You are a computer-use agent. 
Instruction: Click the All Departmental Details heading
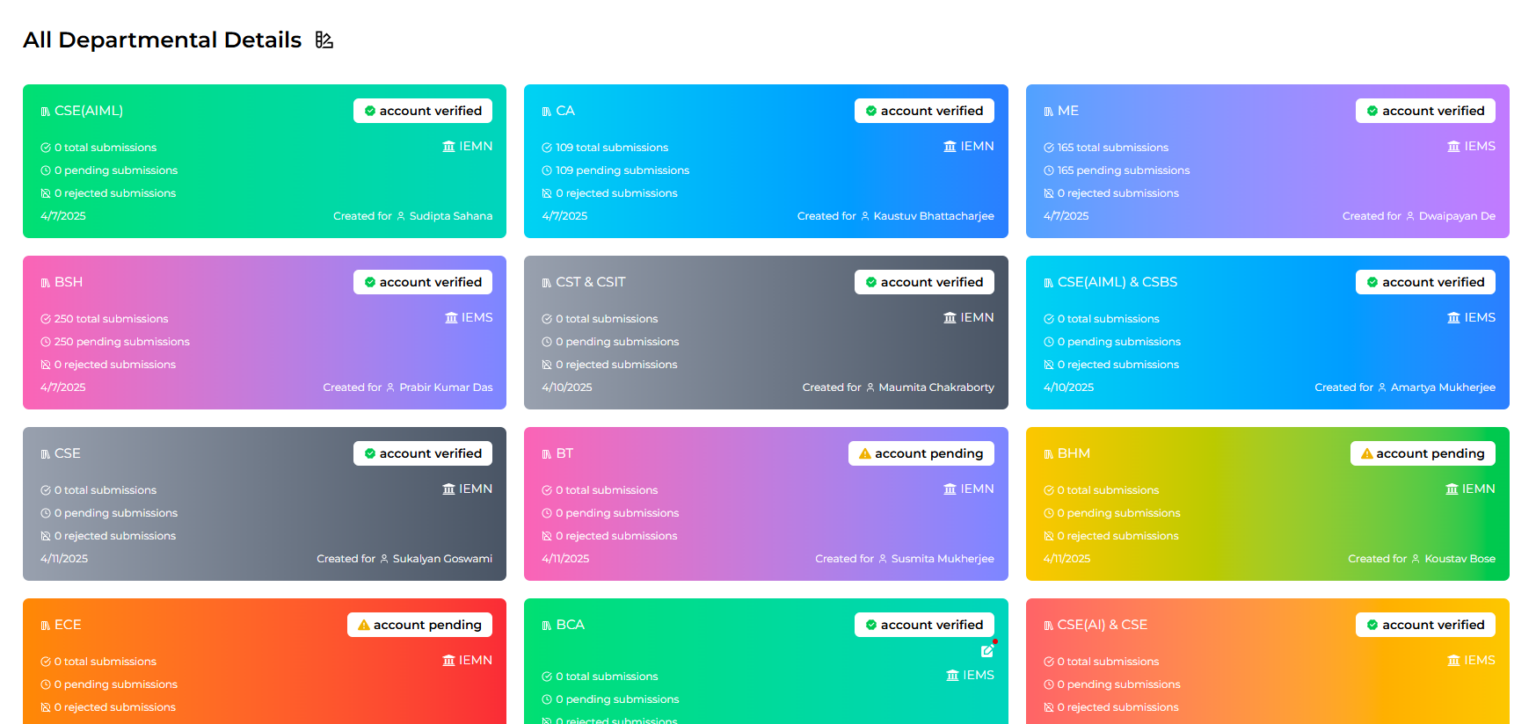tap(162, 40)
